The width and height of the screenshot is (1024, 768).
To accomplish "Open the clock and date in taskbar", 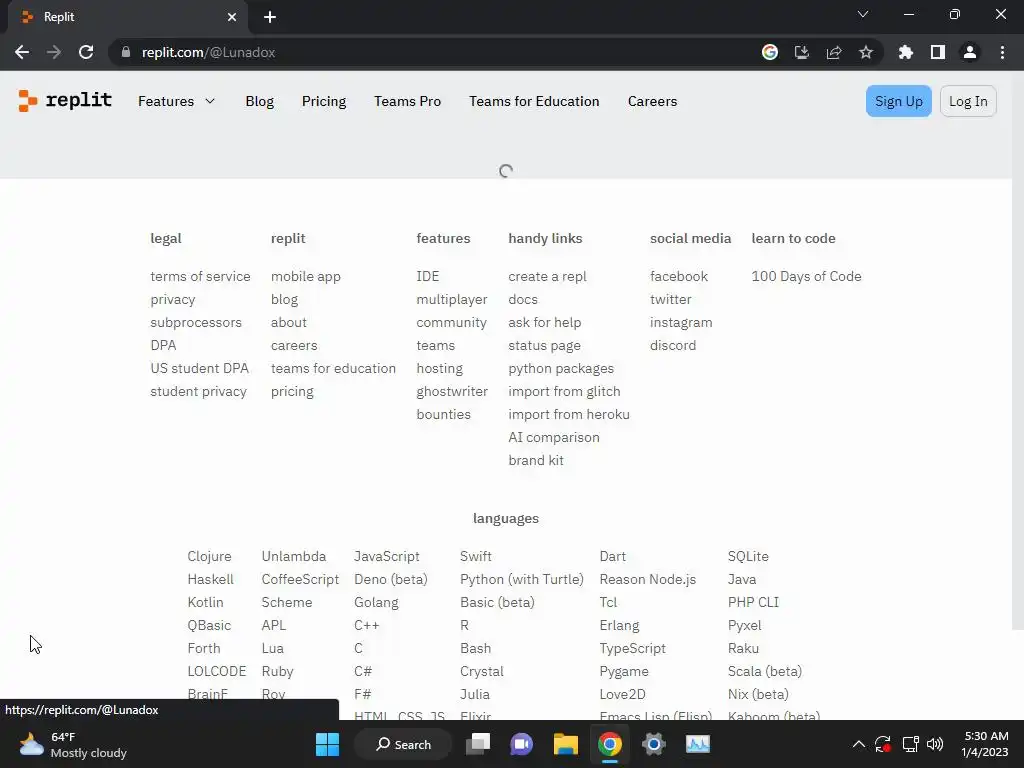I will click(x=984, y=744).
